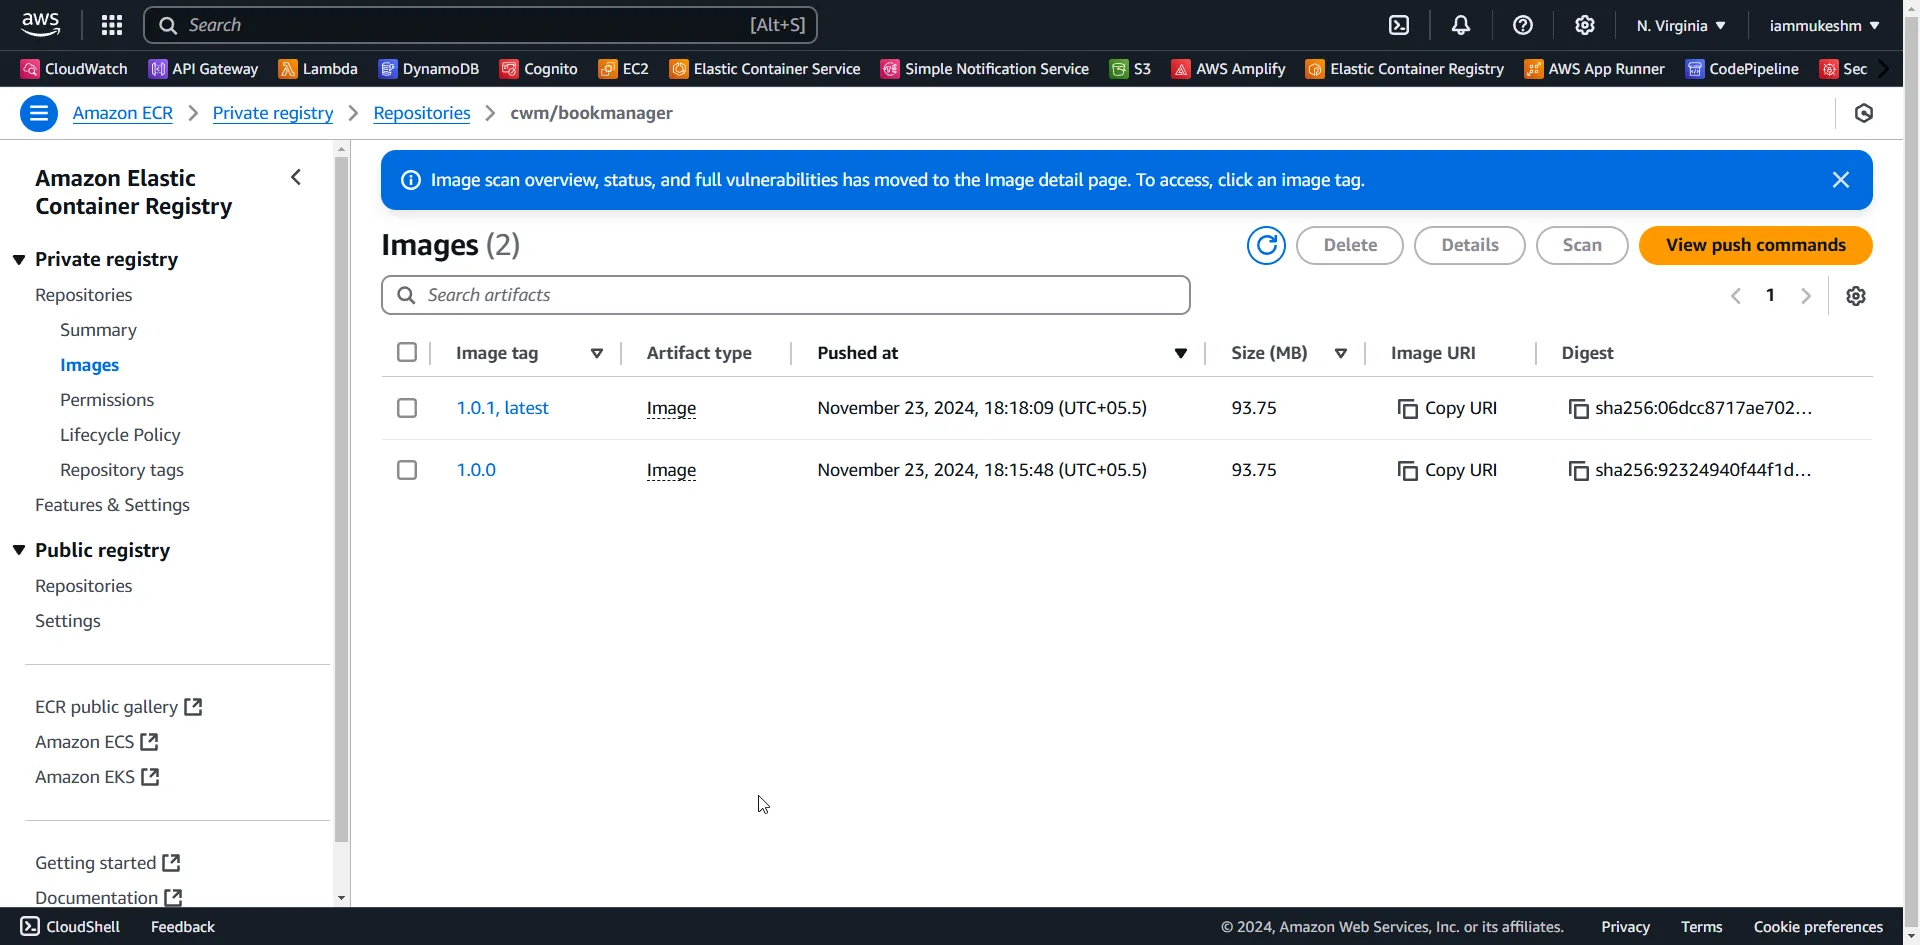Select the checkbox for image 1.0.0
Screen dimensions: 1920x945
tap(407, 469)
